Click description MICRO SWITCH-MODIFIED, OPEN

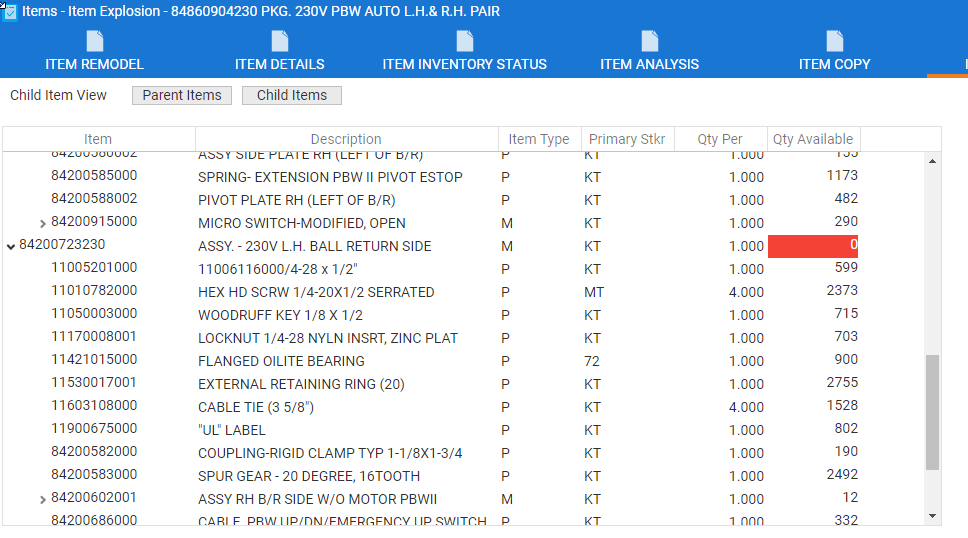302,223
